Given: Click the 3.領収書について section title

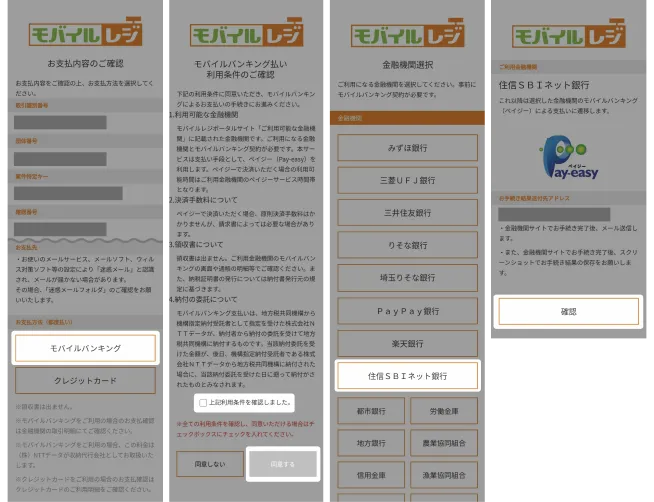Looking at the screenshot, I should tap(196, 244).
